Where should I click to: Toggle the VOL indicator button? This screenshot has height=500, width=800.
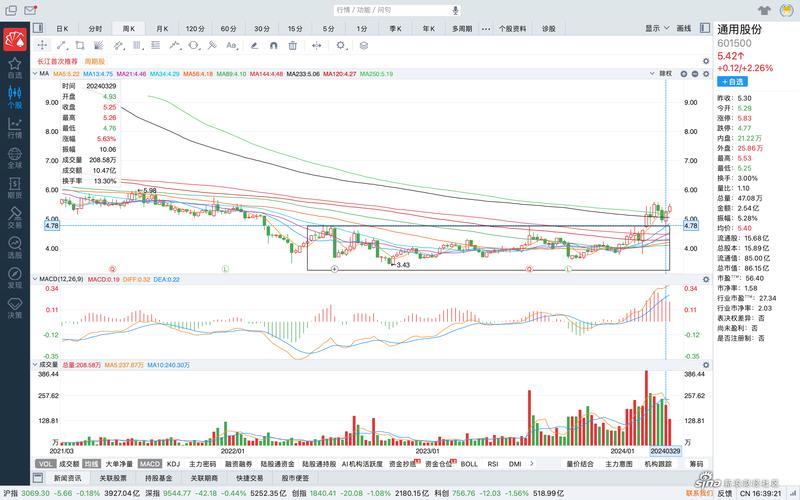[46, 464]
